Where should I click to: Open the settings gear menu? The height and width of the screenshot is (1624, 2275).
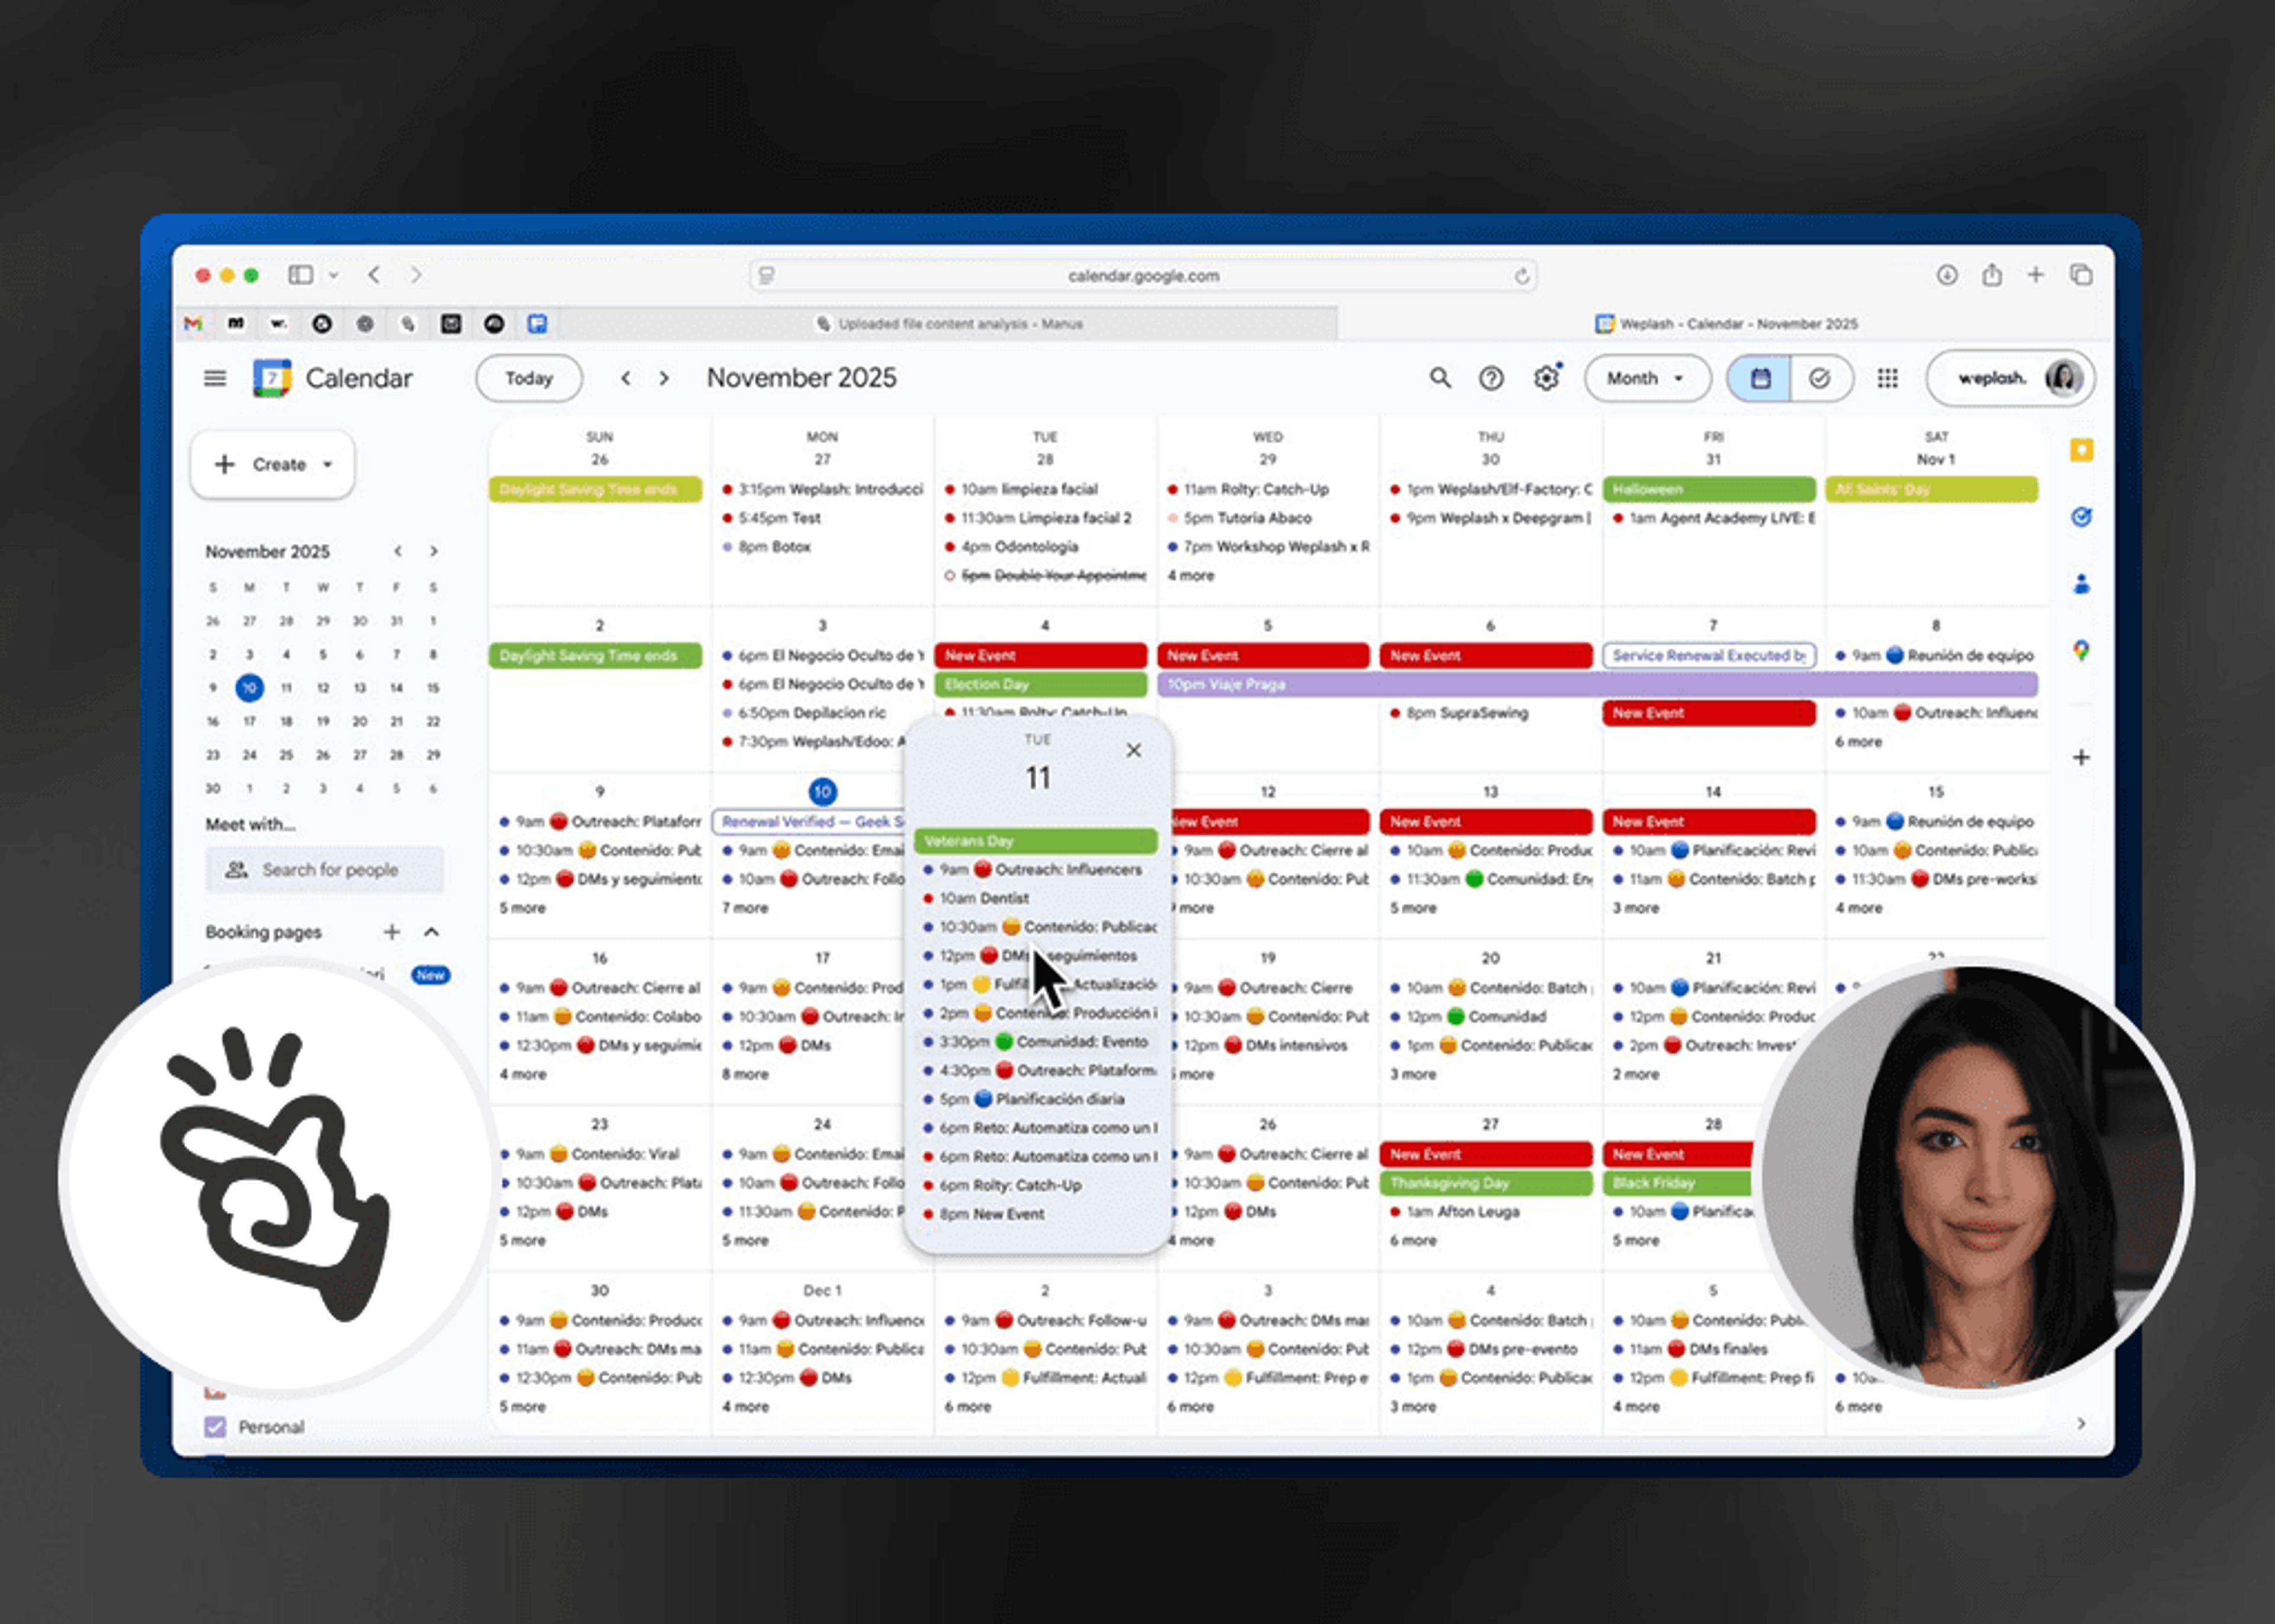(x=1546, y=378)
